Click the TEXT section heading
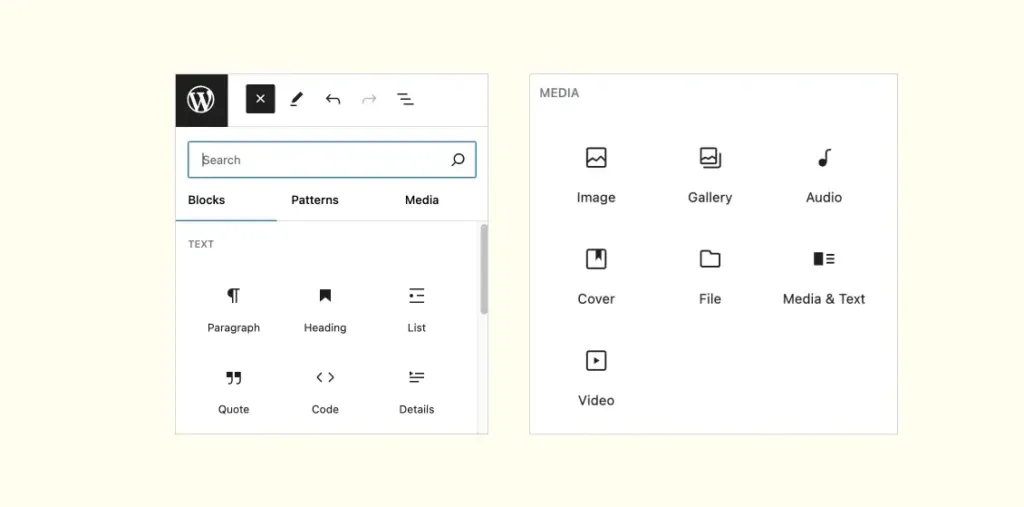1024x507 pixels. pyautogui.click(x=201, y=244)
